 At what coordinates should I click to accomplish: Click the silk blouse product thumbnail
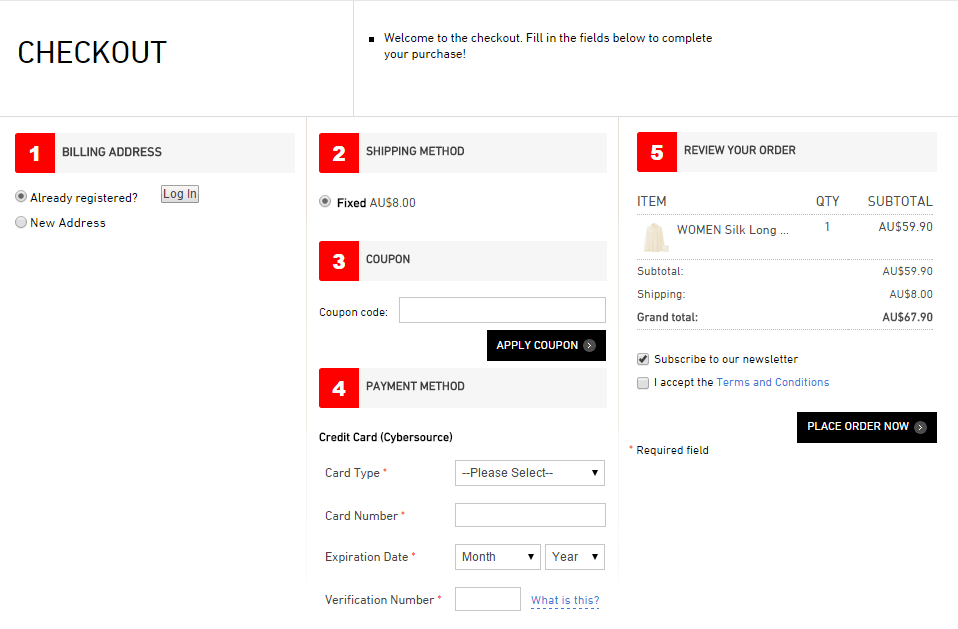654,237
